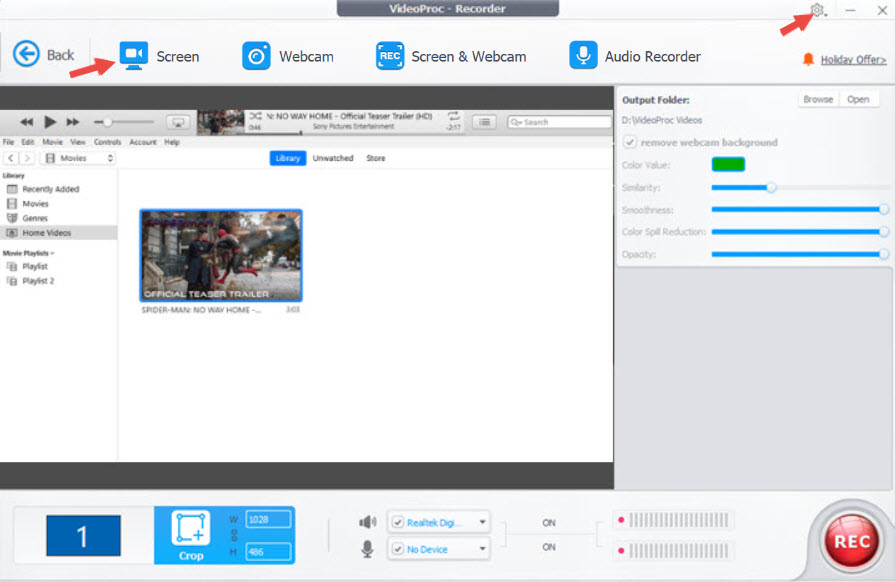Select the Screen recording mode icon
895x582 pixels.
134,56
